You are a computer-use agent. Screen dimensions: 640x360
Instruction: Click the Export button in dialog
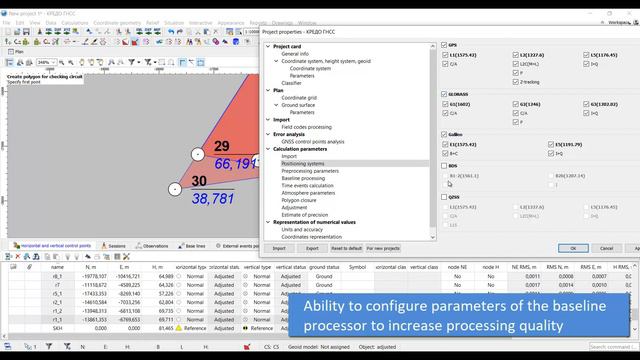pyautogui.click(x=312, y=248)
